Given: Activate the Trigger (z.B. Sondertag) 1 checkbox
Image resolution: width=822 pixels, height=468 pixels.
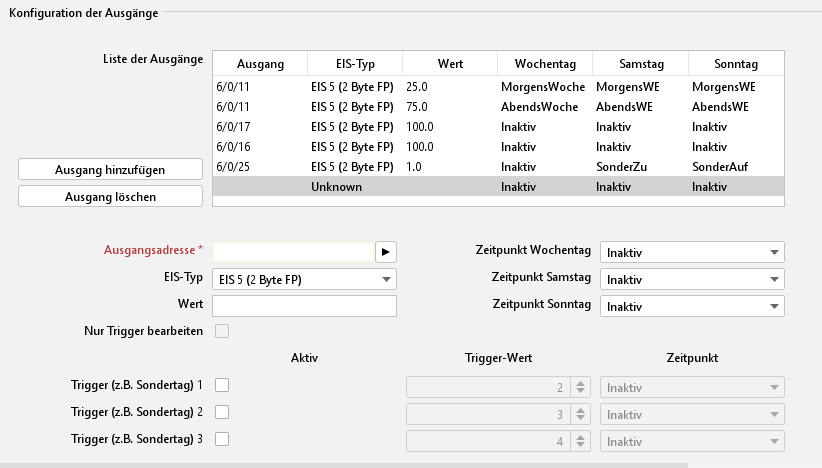Looking at the screenshot, I should (222, 385).
